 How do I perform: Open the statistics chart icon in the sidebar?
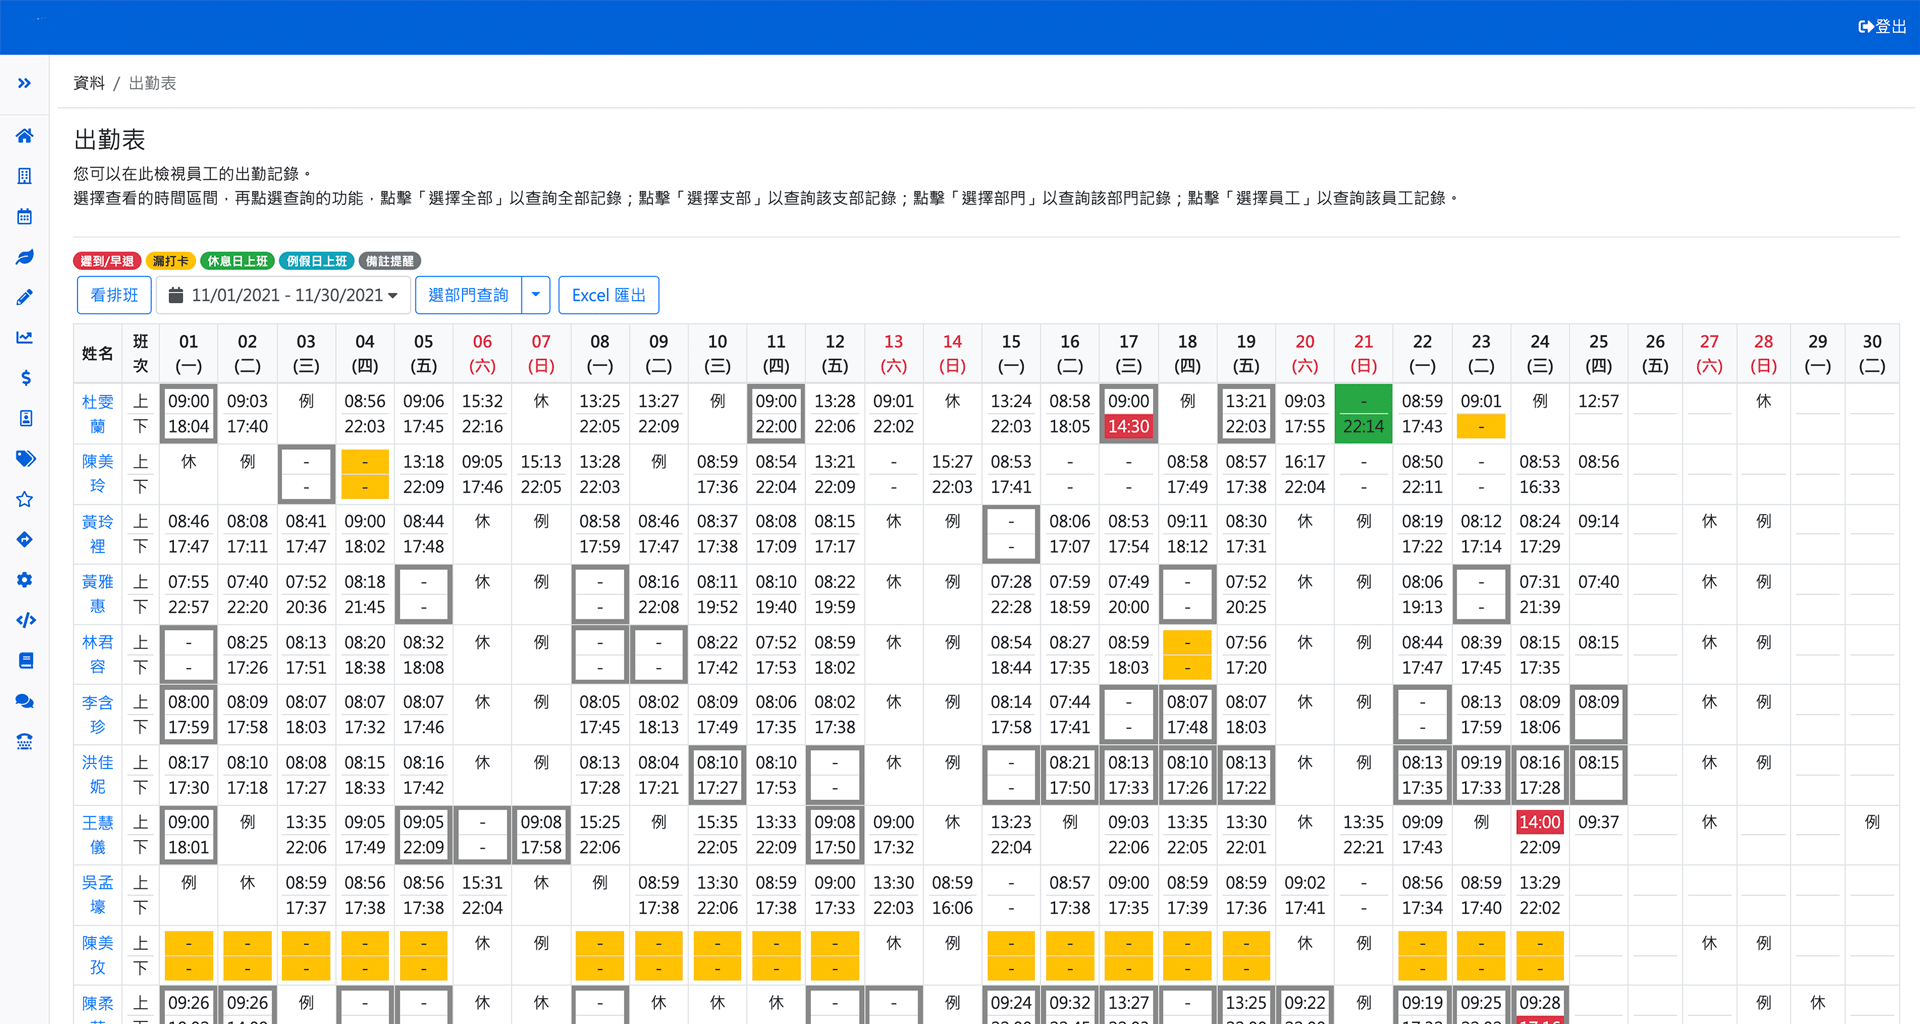(x=25, y=338)
